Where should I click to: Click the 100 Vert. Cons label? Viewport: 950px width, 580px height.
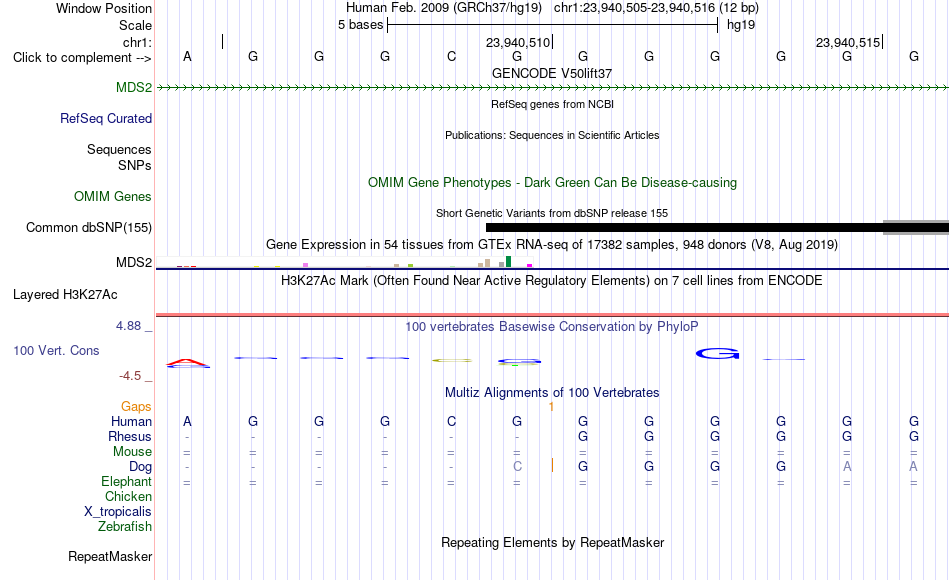coord(56,350)
